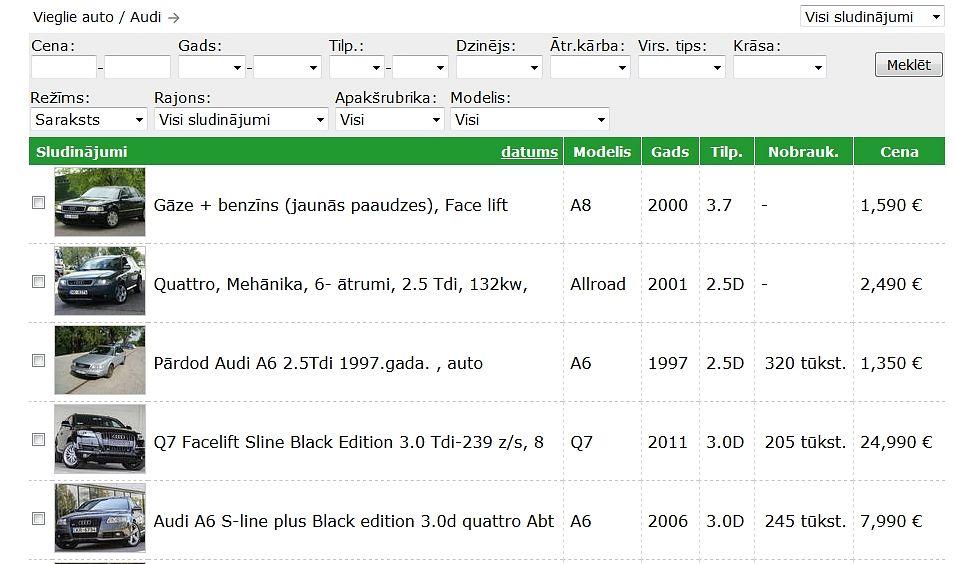Open the Ātr.kārba gearbox dropdown
Screen dimensions: 954x564
[x=590, y=67]
